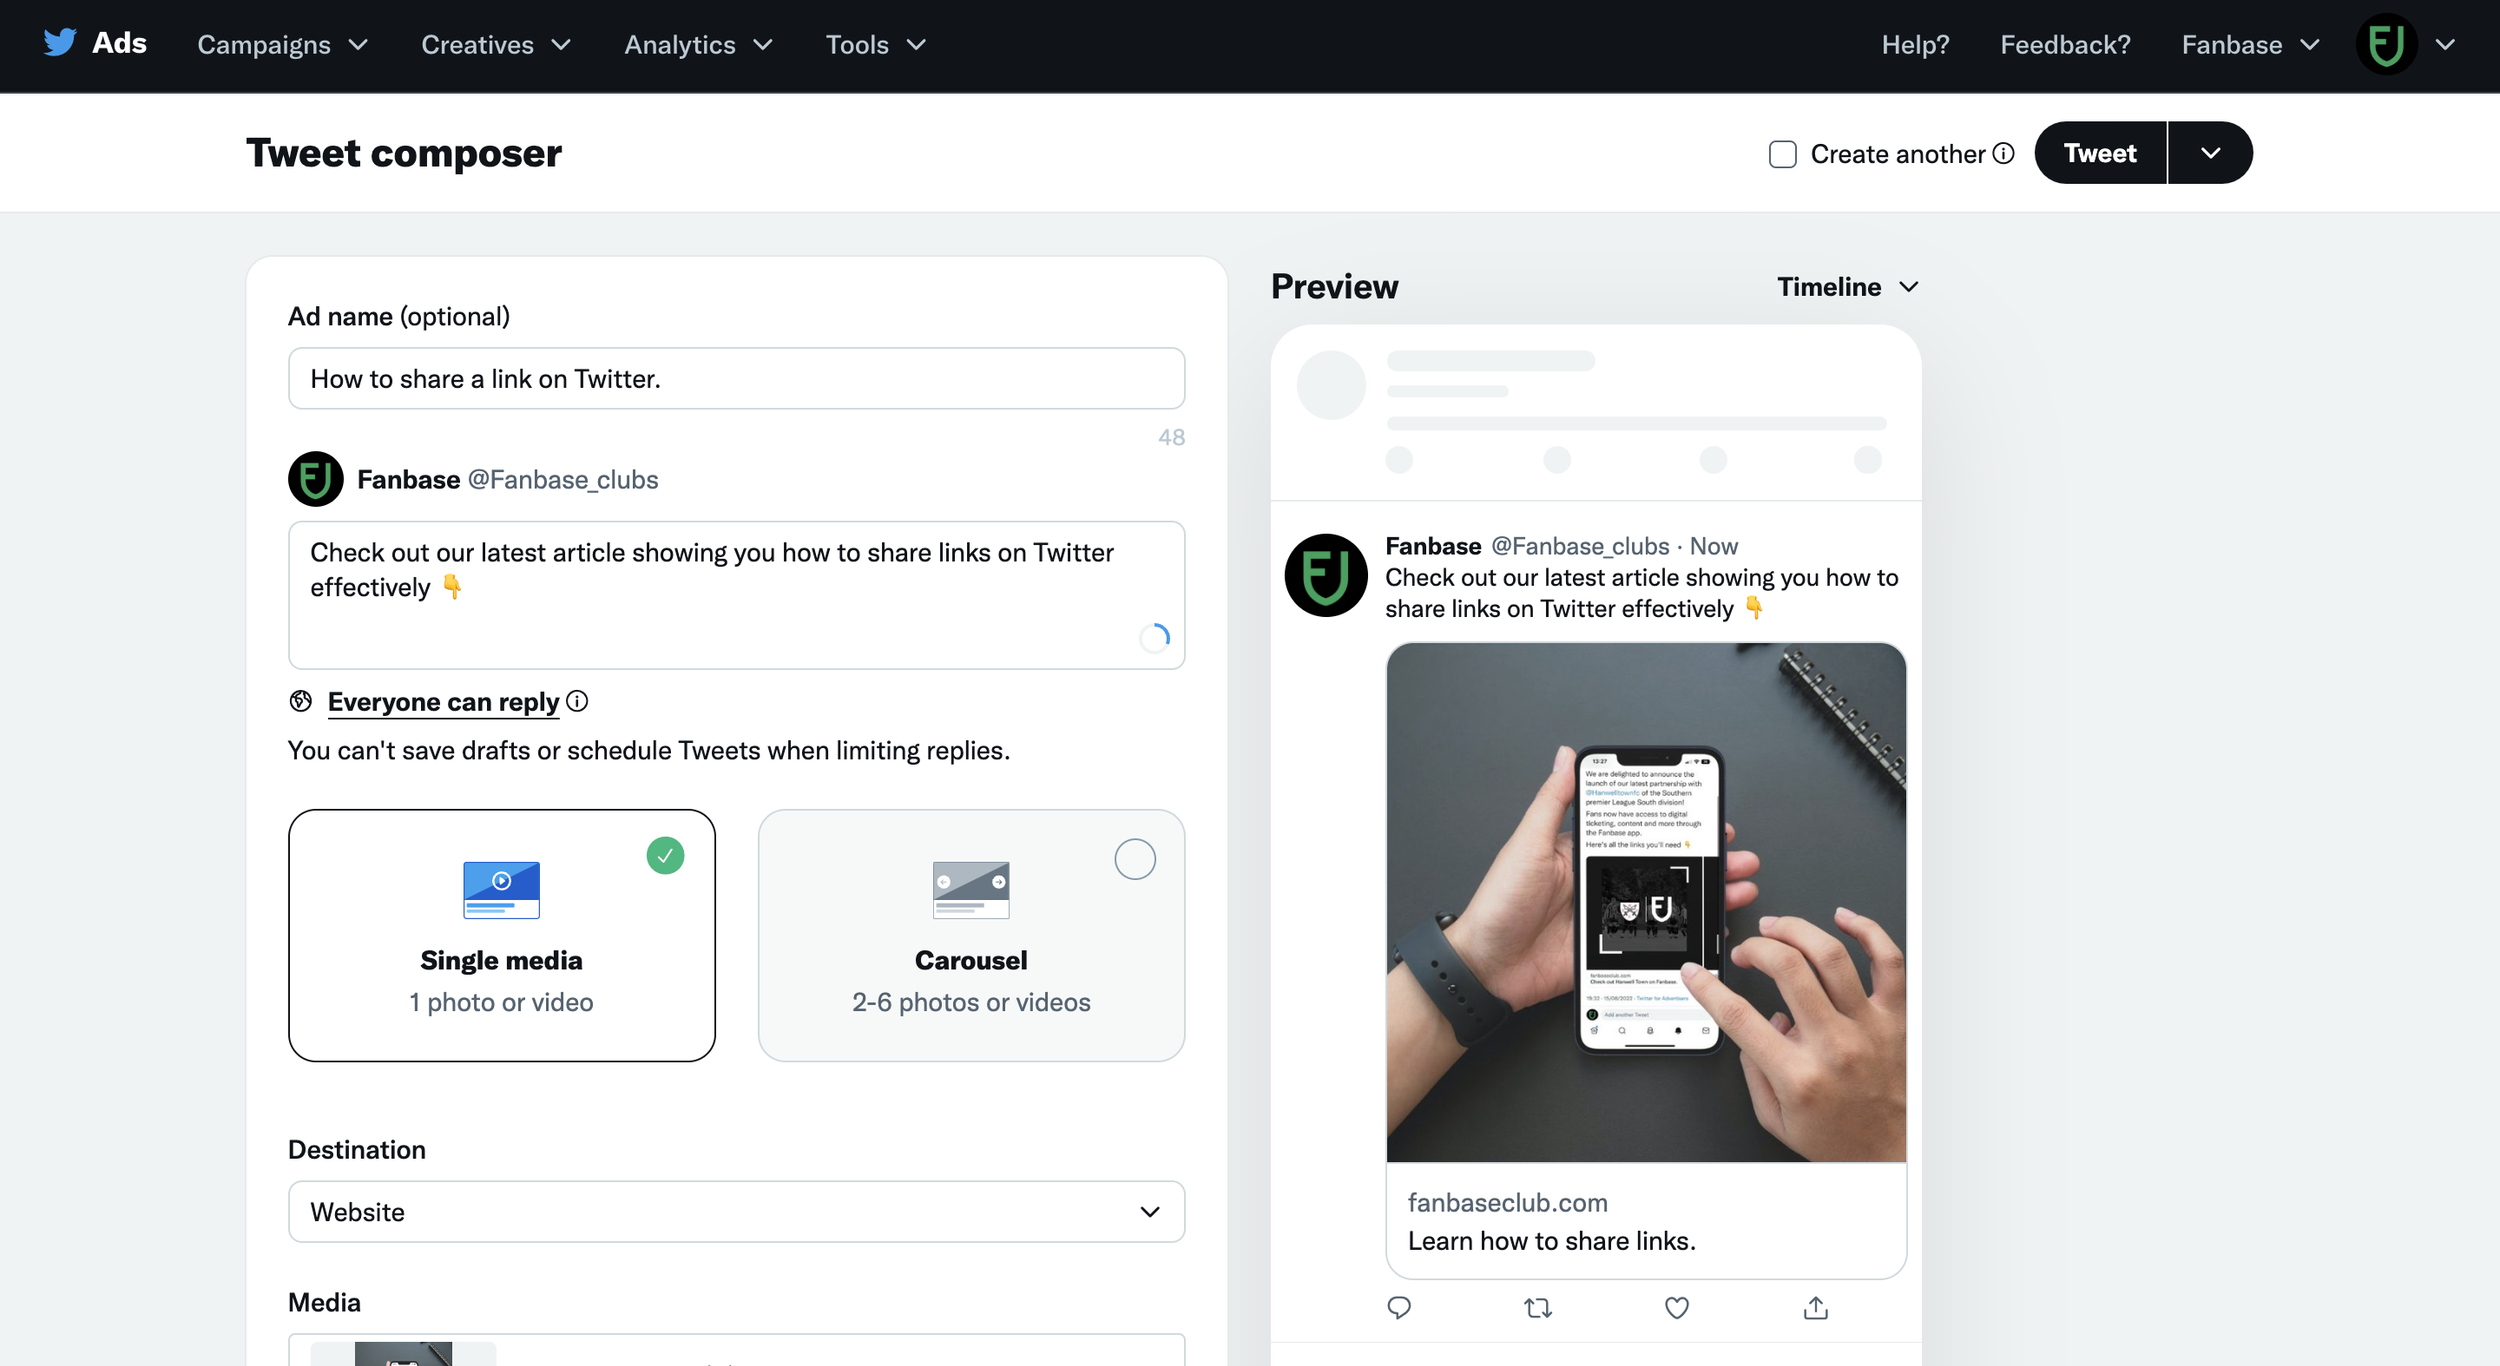Click the reply icon in tweet preview

click(1399, 1307)
